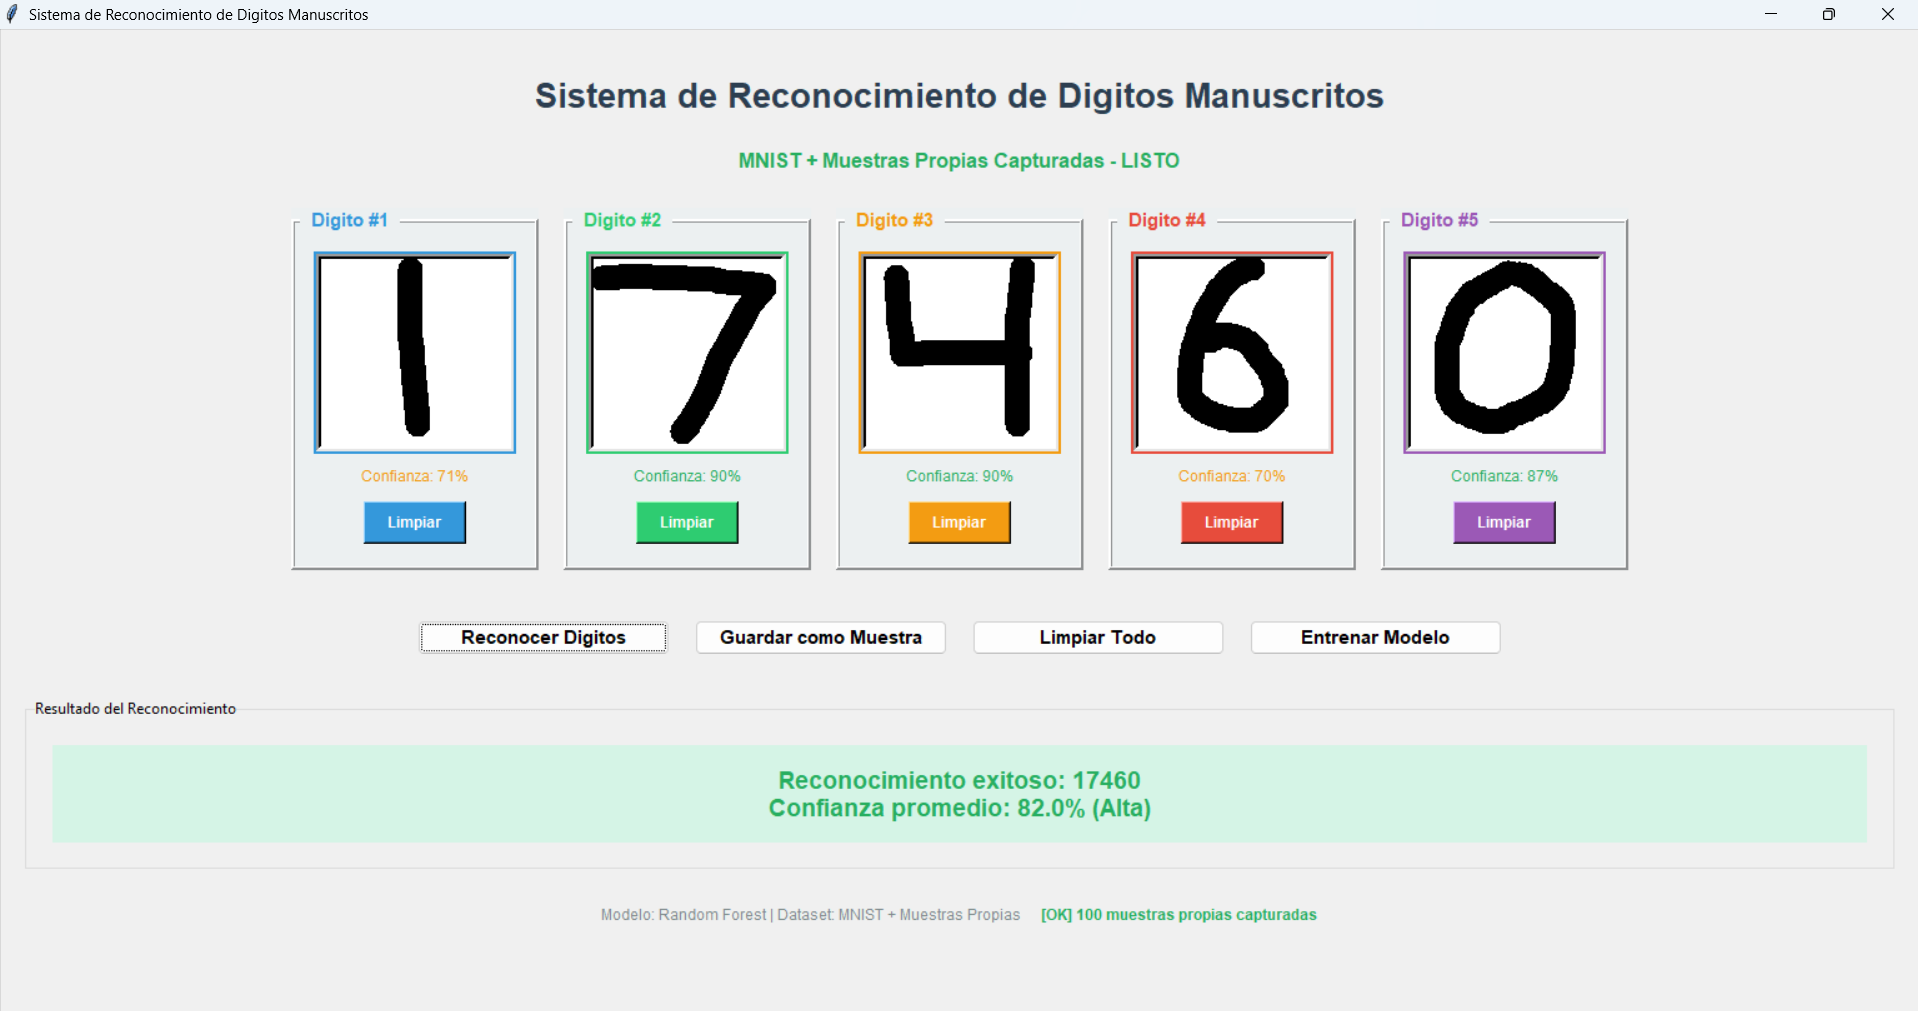Click the Digito #1 canvas showing 1
The width and height of the screenshot is (1918, 1011).
pos(415,353)
